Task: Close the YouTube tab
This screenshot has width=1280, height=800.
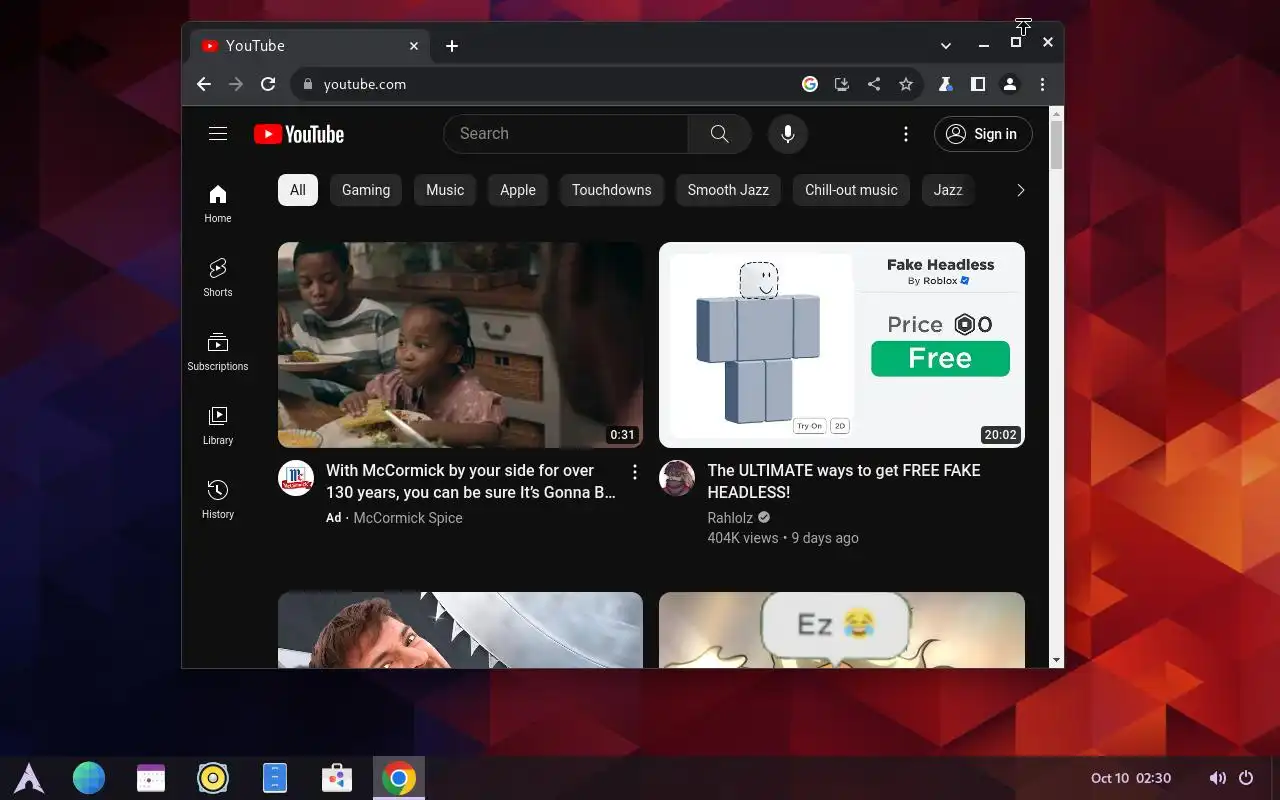Action: click(414, 46)
